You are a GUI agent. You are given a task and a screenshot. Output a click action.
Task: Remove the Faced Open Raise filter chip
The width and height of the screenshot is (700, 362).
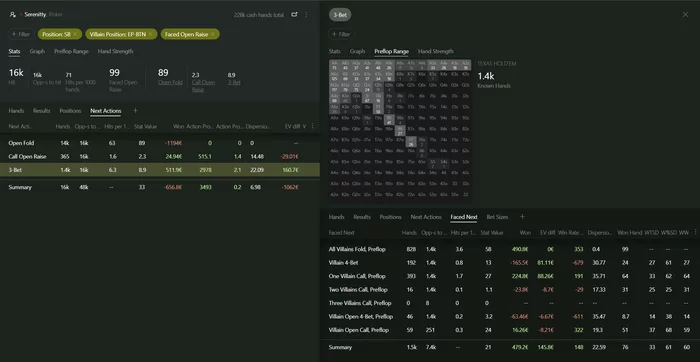(x=212, y=34)
